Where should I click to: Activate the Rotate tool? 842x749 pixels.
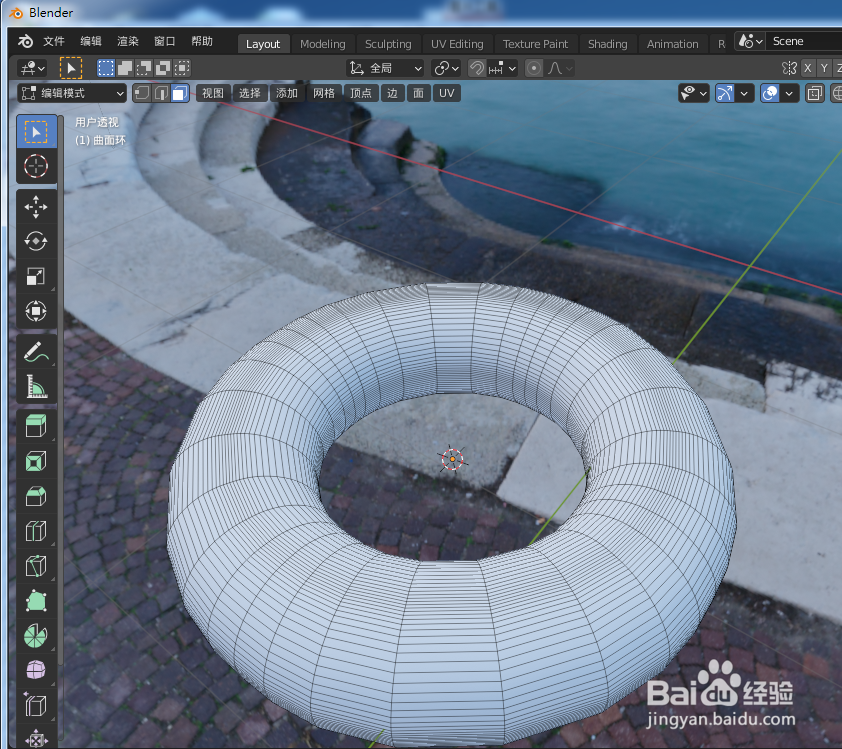coord(36,241)
